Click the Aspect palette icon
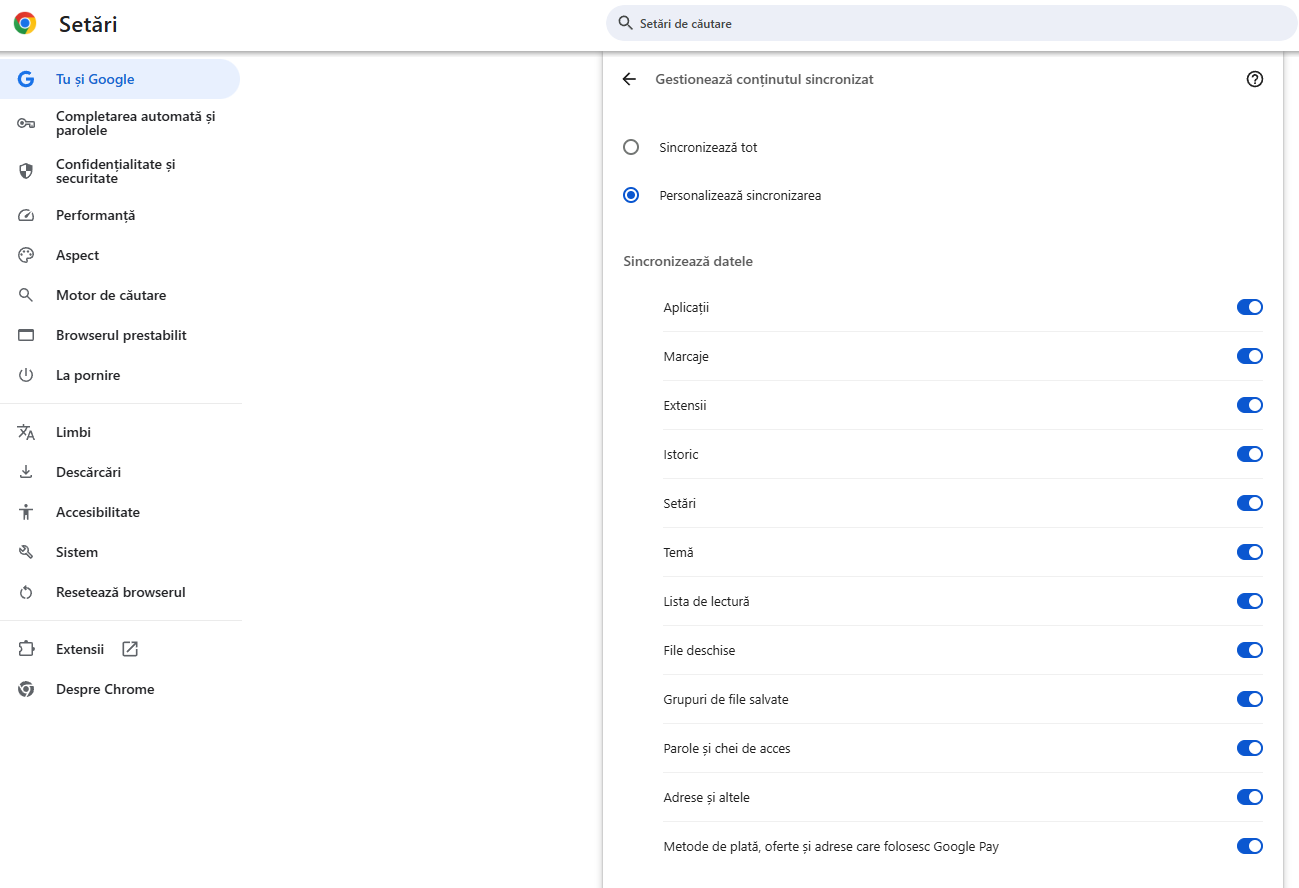Image resolution: width=1299 pixels, height=888 pixels. [x=26, y=255]
